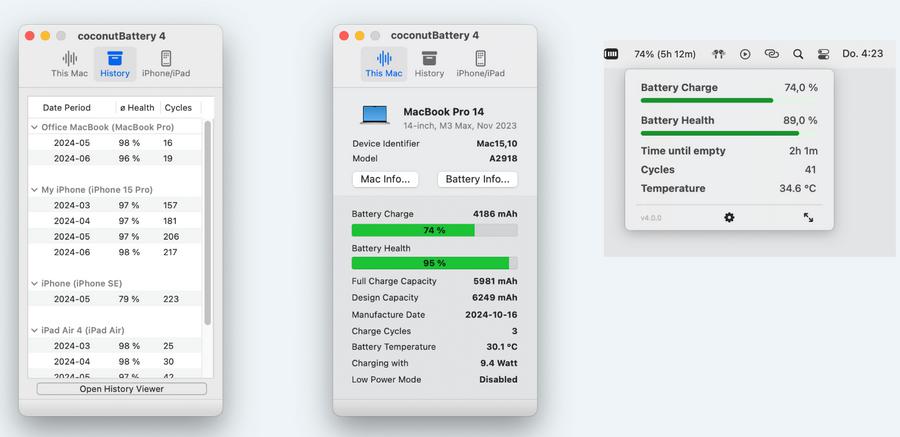This screenshot has width=900, height=437.
Task: Click the history list vertical scrollbar
Action: coord(208,223)
